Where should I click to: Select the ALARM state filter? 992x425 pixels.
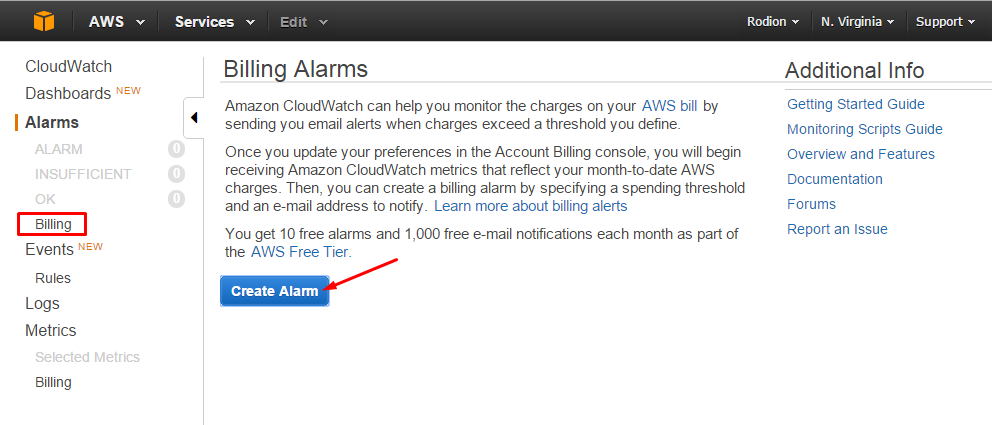59,149
